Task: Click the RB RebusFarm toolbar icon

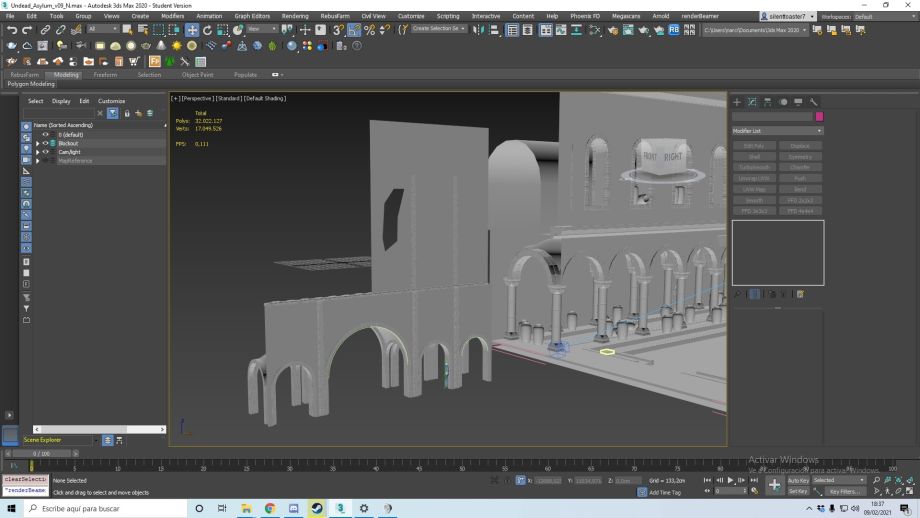Action: click(x=674, y=30)
